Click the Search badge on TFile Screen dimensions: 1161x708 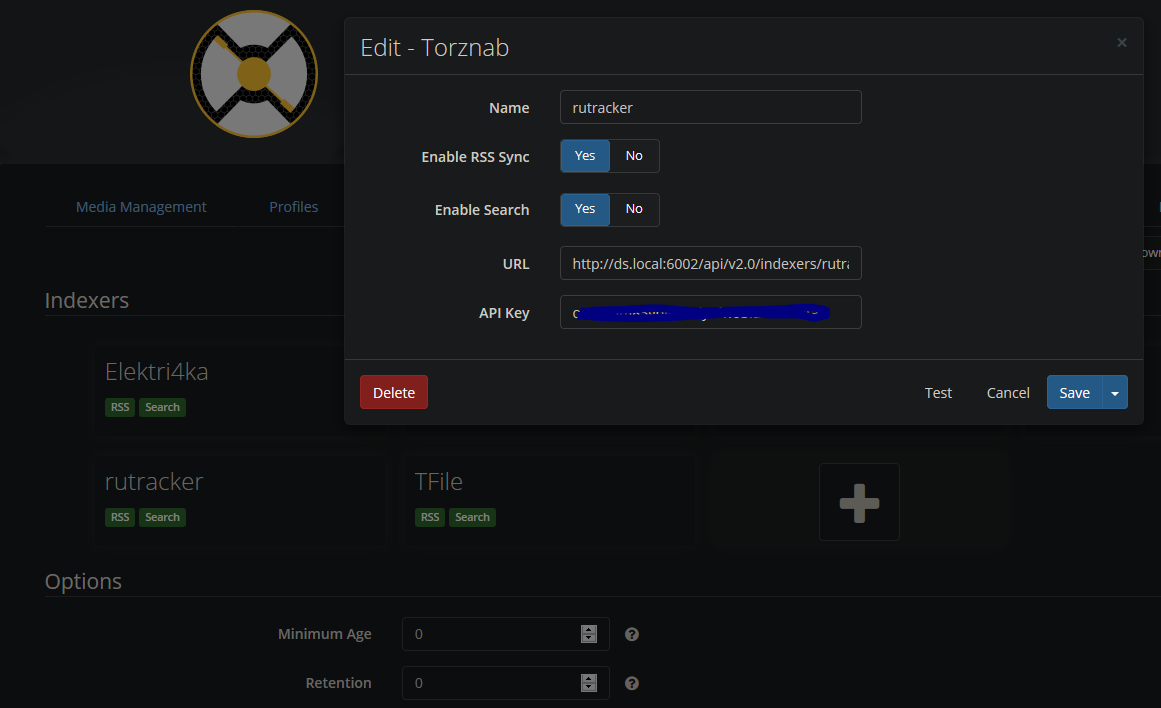click(472, 517)
